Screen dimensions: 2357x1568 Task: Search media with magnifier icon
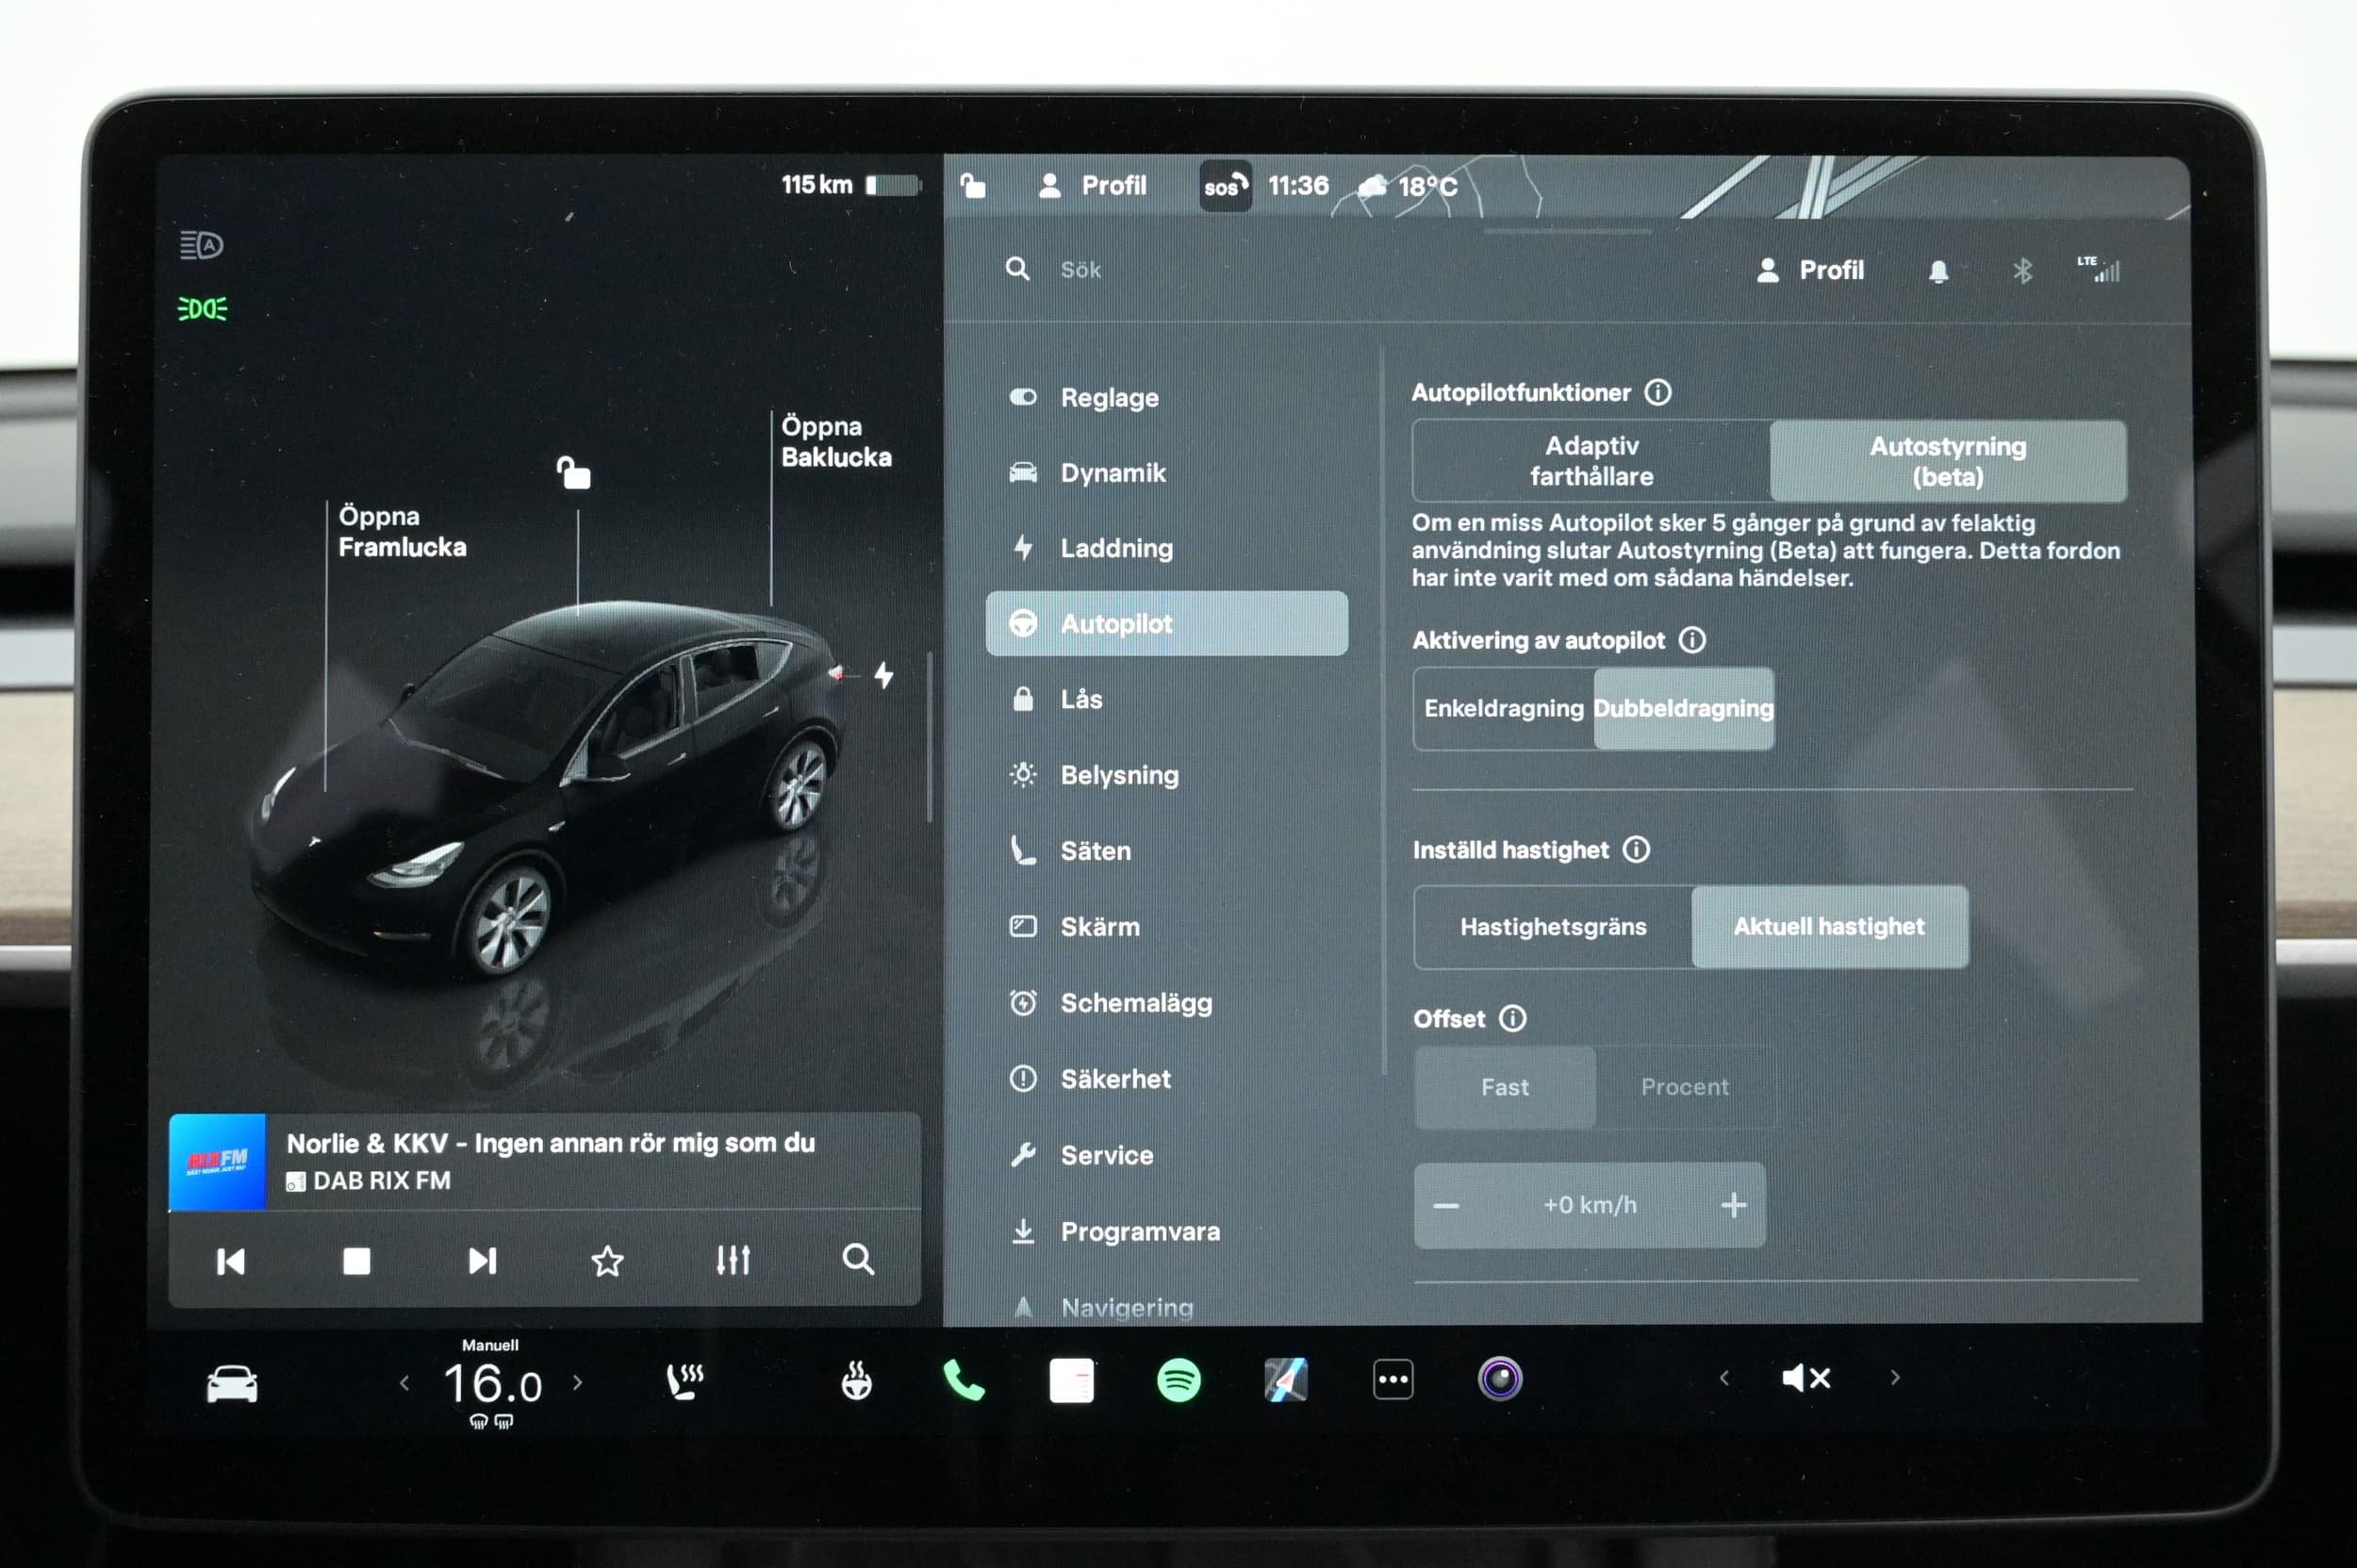coord(858,1259)
